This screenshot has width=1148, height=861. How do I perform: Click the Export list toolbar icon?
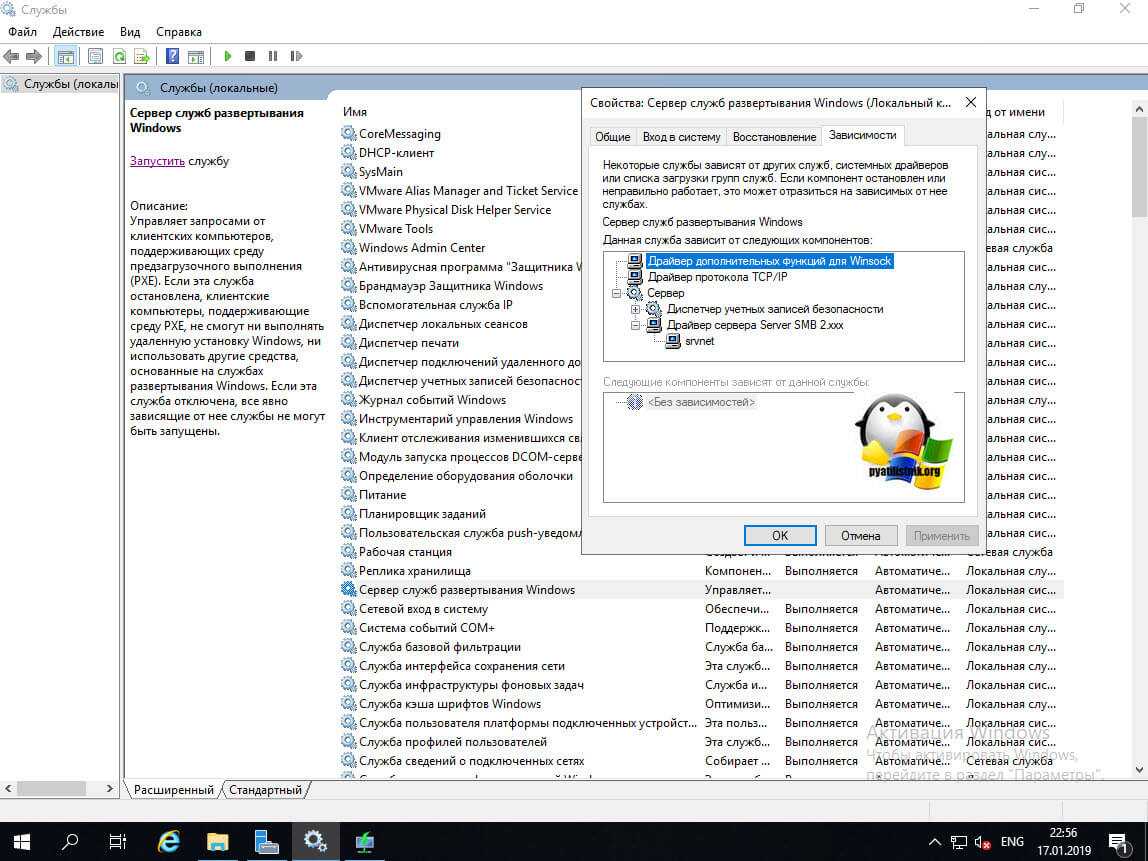[142, 57]
